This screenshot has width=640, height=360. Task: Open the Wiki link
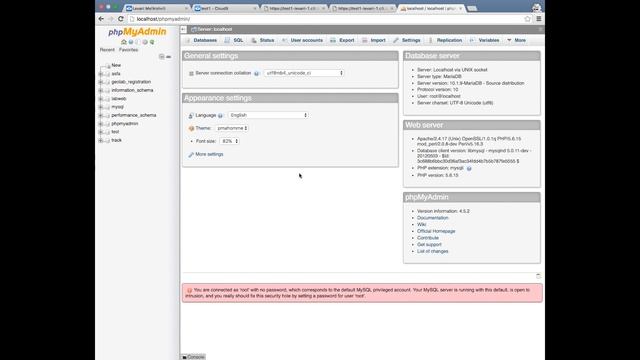pos(421,224)
